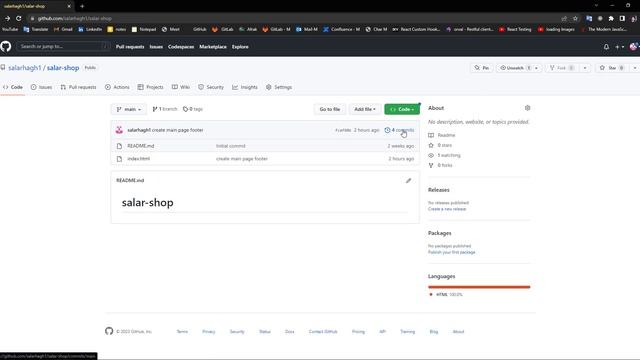View the 1 branch link
Image resolution: width=640 pixels, height=360 pixels.
[x=165, y=109]
